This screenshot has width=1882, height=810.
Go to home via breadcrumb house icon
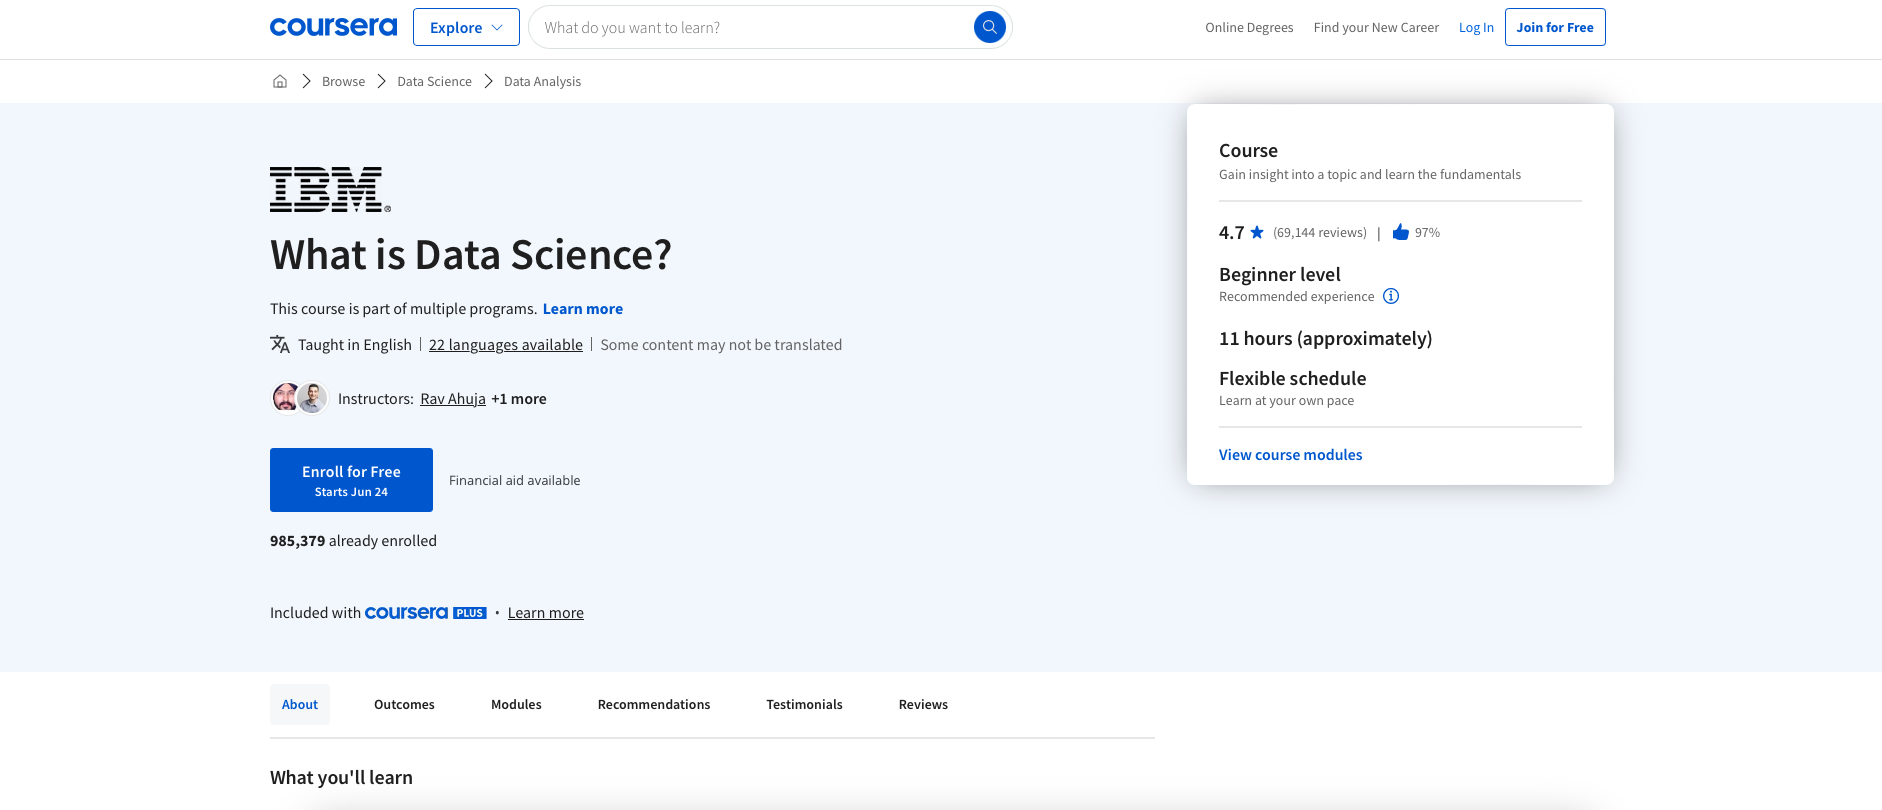click(280, 81)
